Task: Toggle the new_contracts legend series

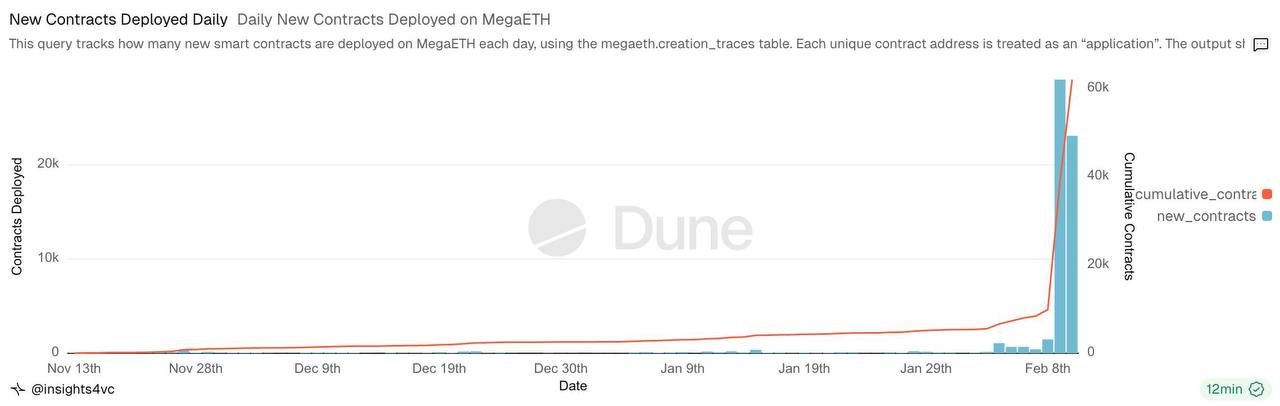Action: coord(1206,216)
